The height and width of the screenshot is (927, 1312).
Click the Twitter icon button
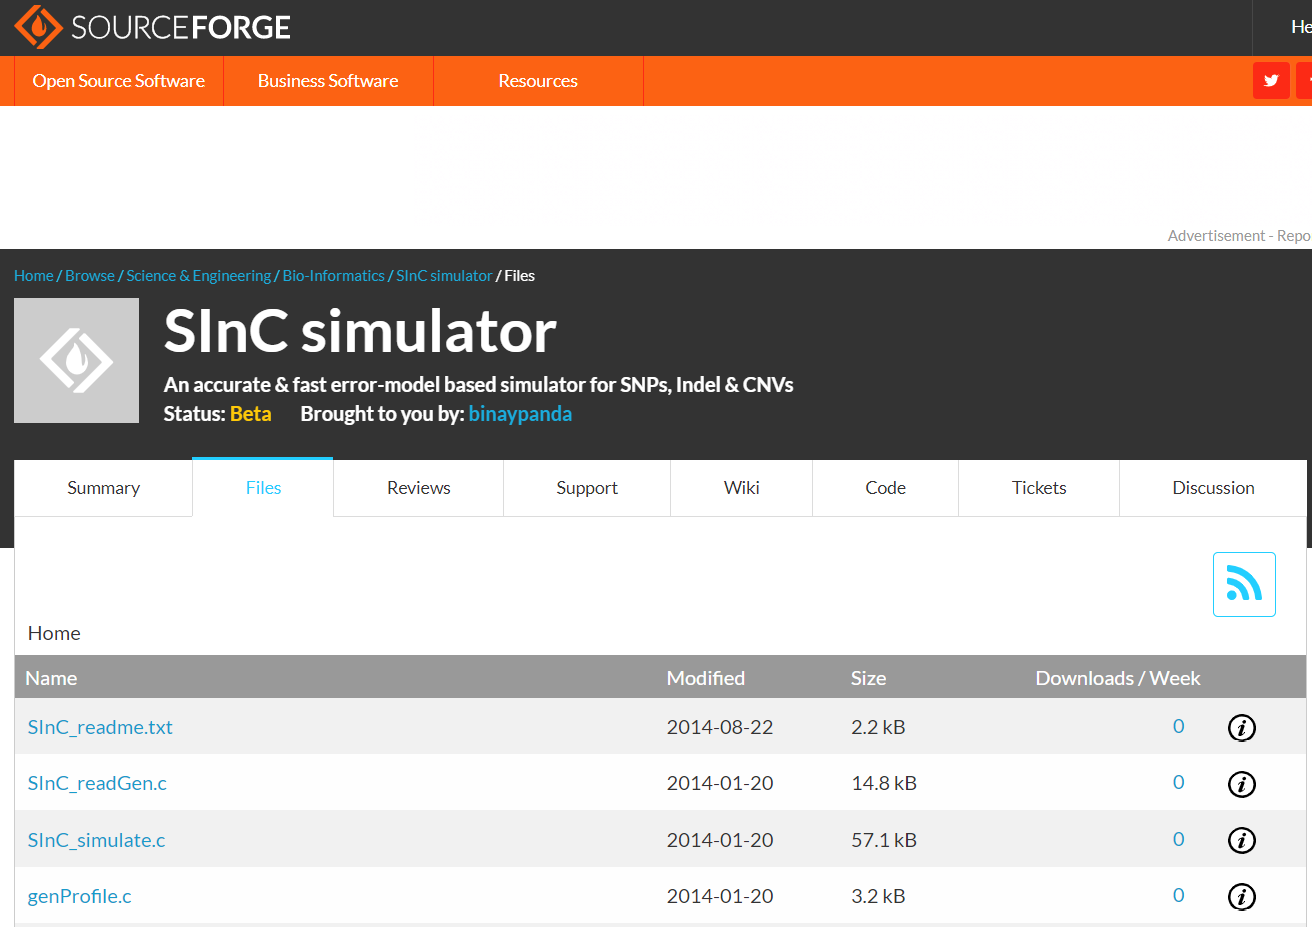click(x=1271, y=81)
